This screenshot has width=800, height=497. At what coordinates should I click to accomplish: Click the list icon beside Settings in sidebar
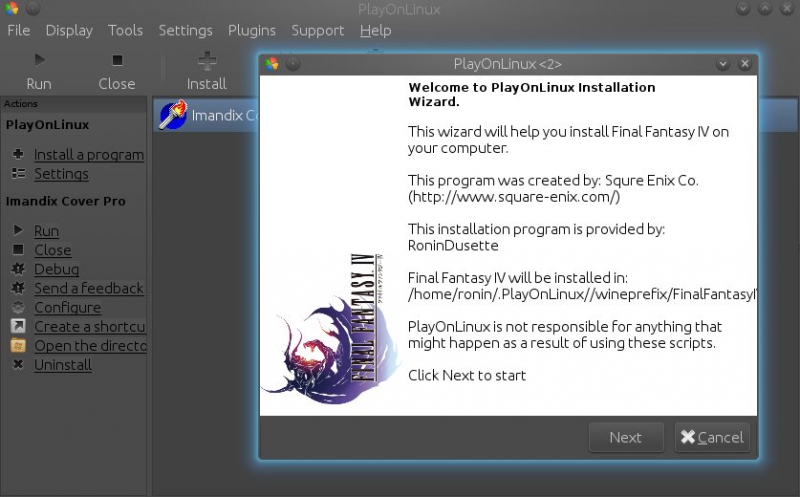tap(18, 173)
